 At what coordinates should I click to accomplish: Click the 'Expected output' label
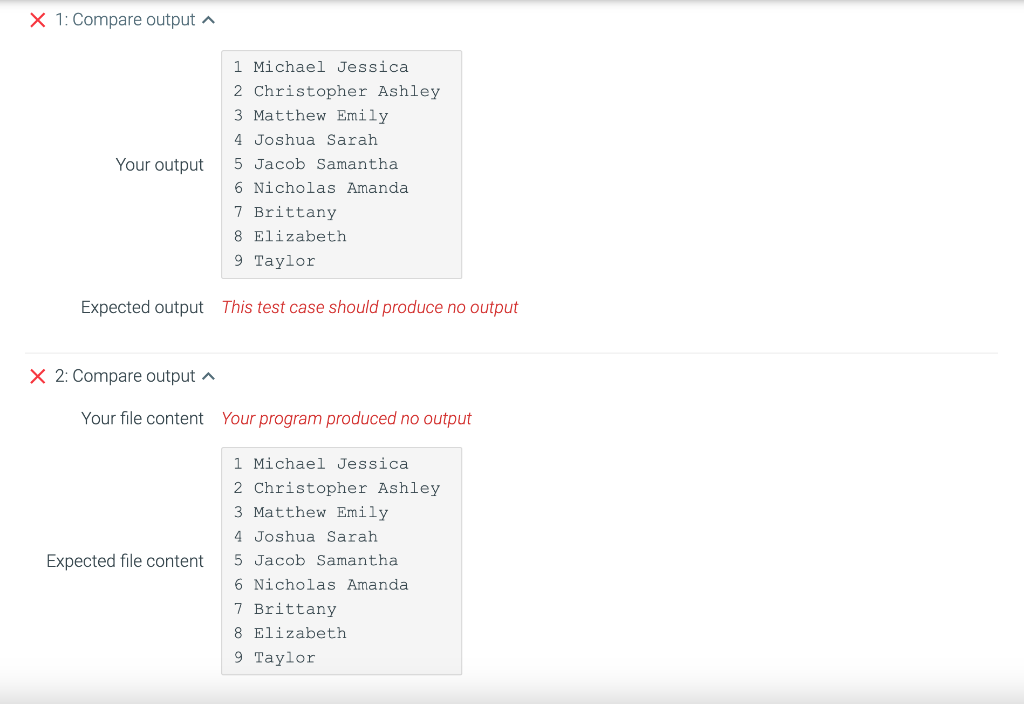point(142,307)
